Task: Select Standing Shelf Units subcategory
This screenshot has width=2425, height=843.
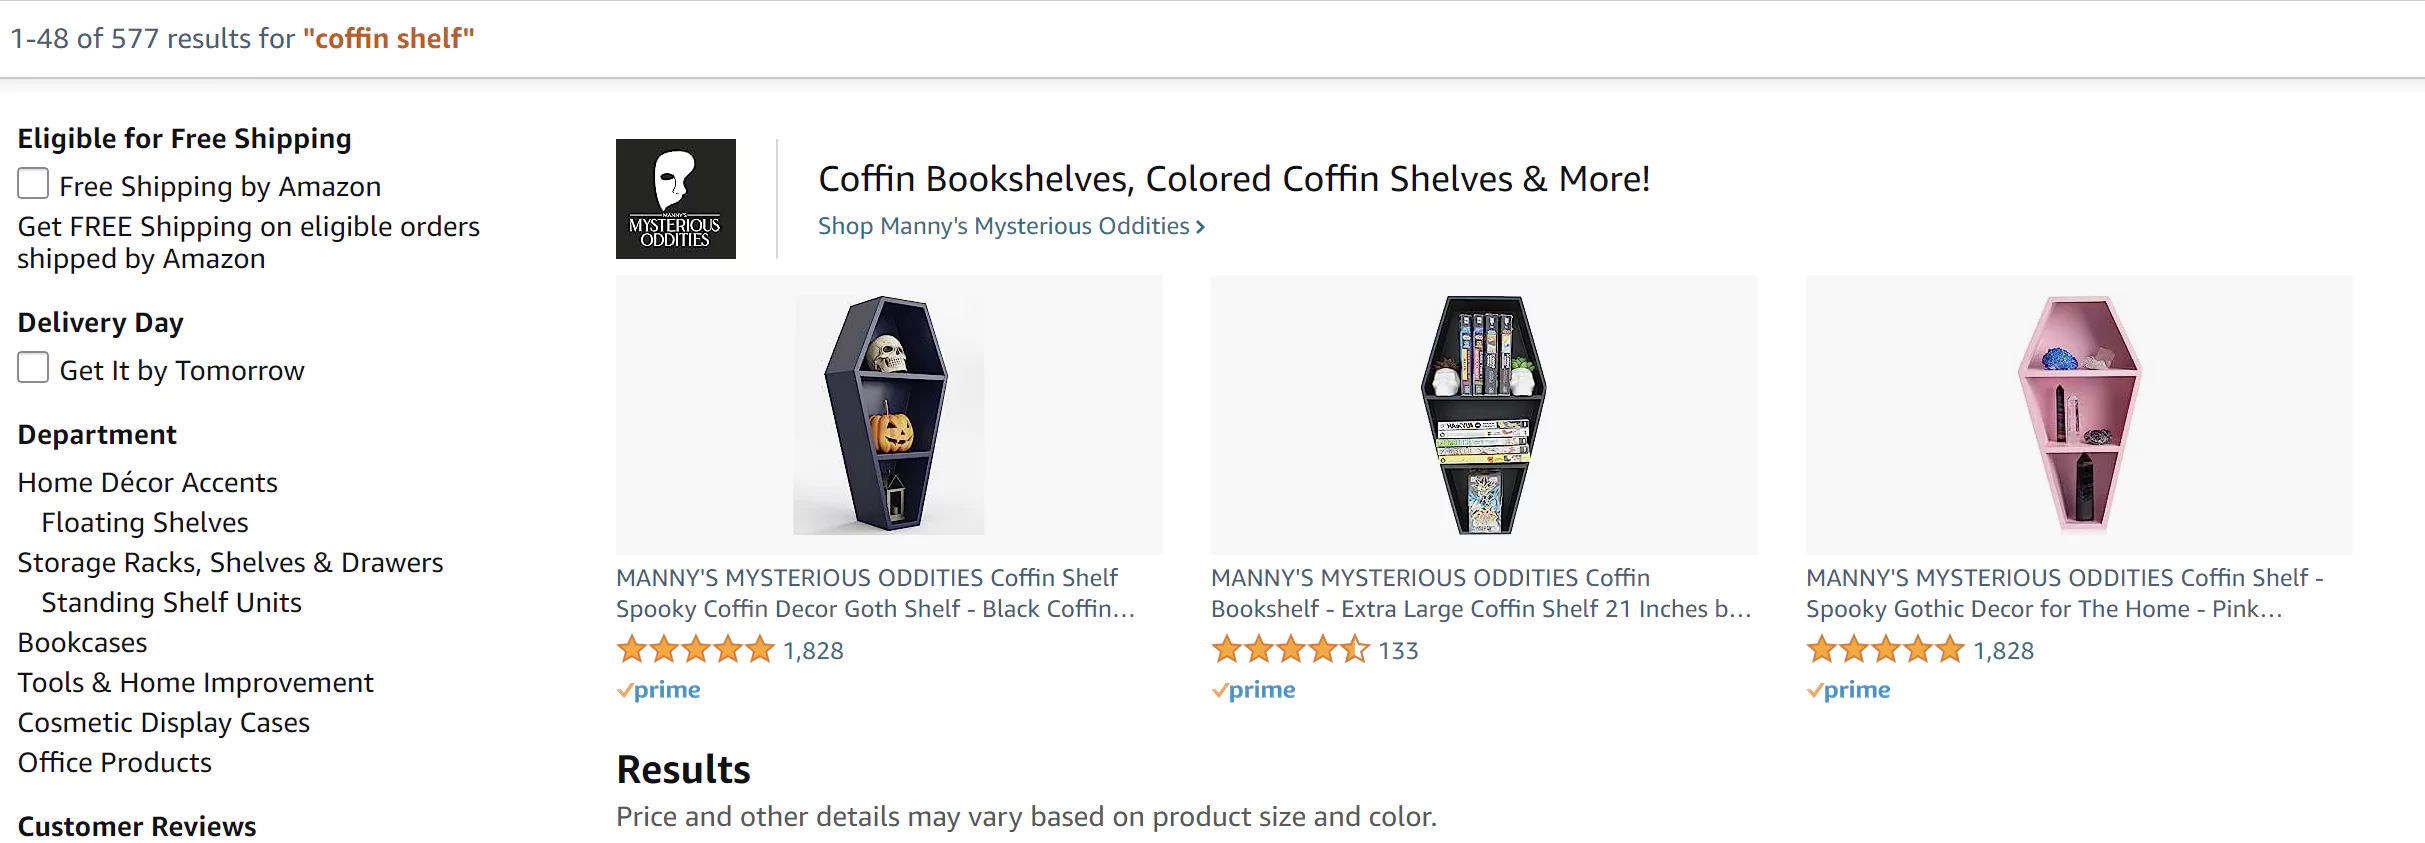Action: point(171,603)
